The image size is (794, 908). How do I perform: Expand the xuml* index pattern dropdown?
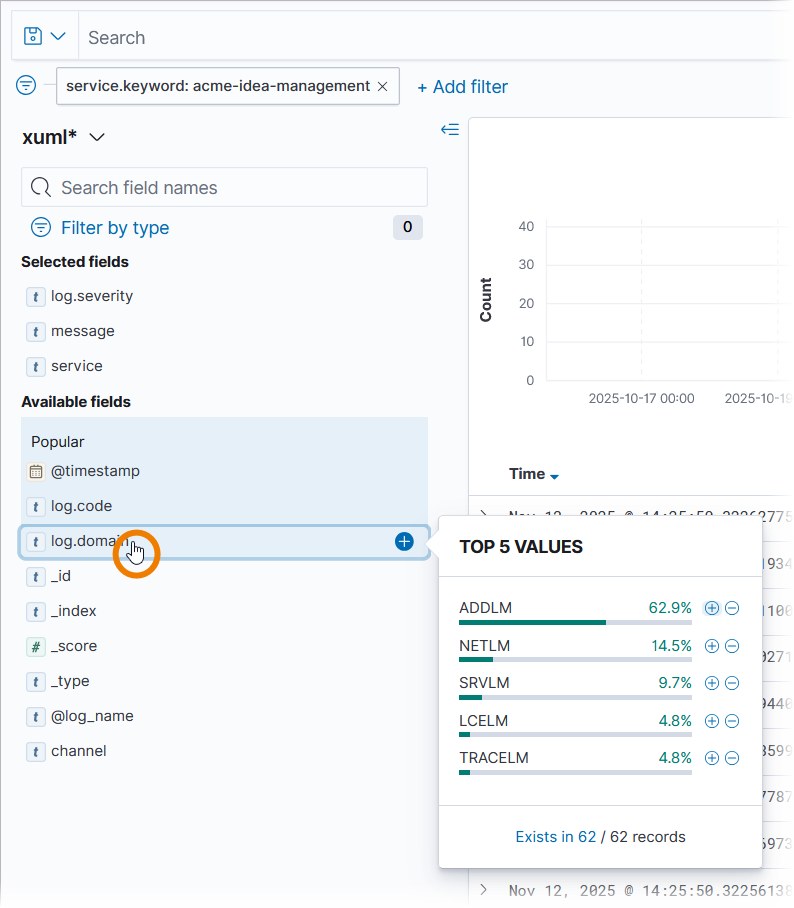click(97, 138)
